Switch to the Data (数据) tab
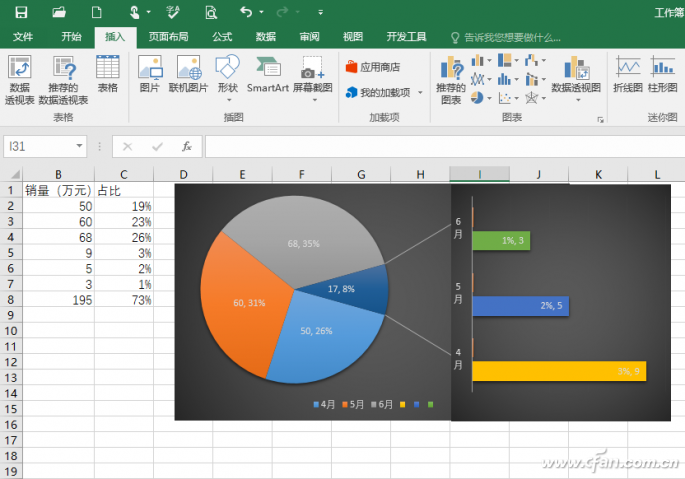 coord(266,37)
